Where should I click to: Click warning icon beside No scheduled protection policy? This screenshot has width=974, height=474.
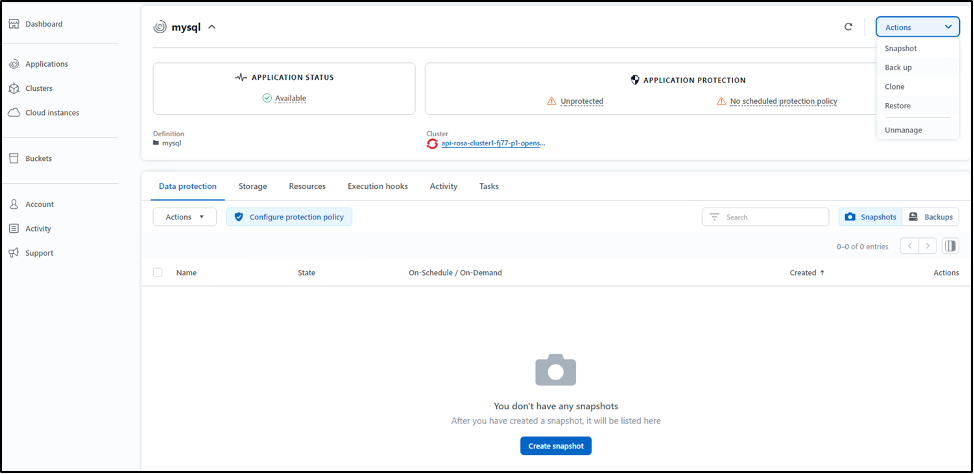(721, 101)
